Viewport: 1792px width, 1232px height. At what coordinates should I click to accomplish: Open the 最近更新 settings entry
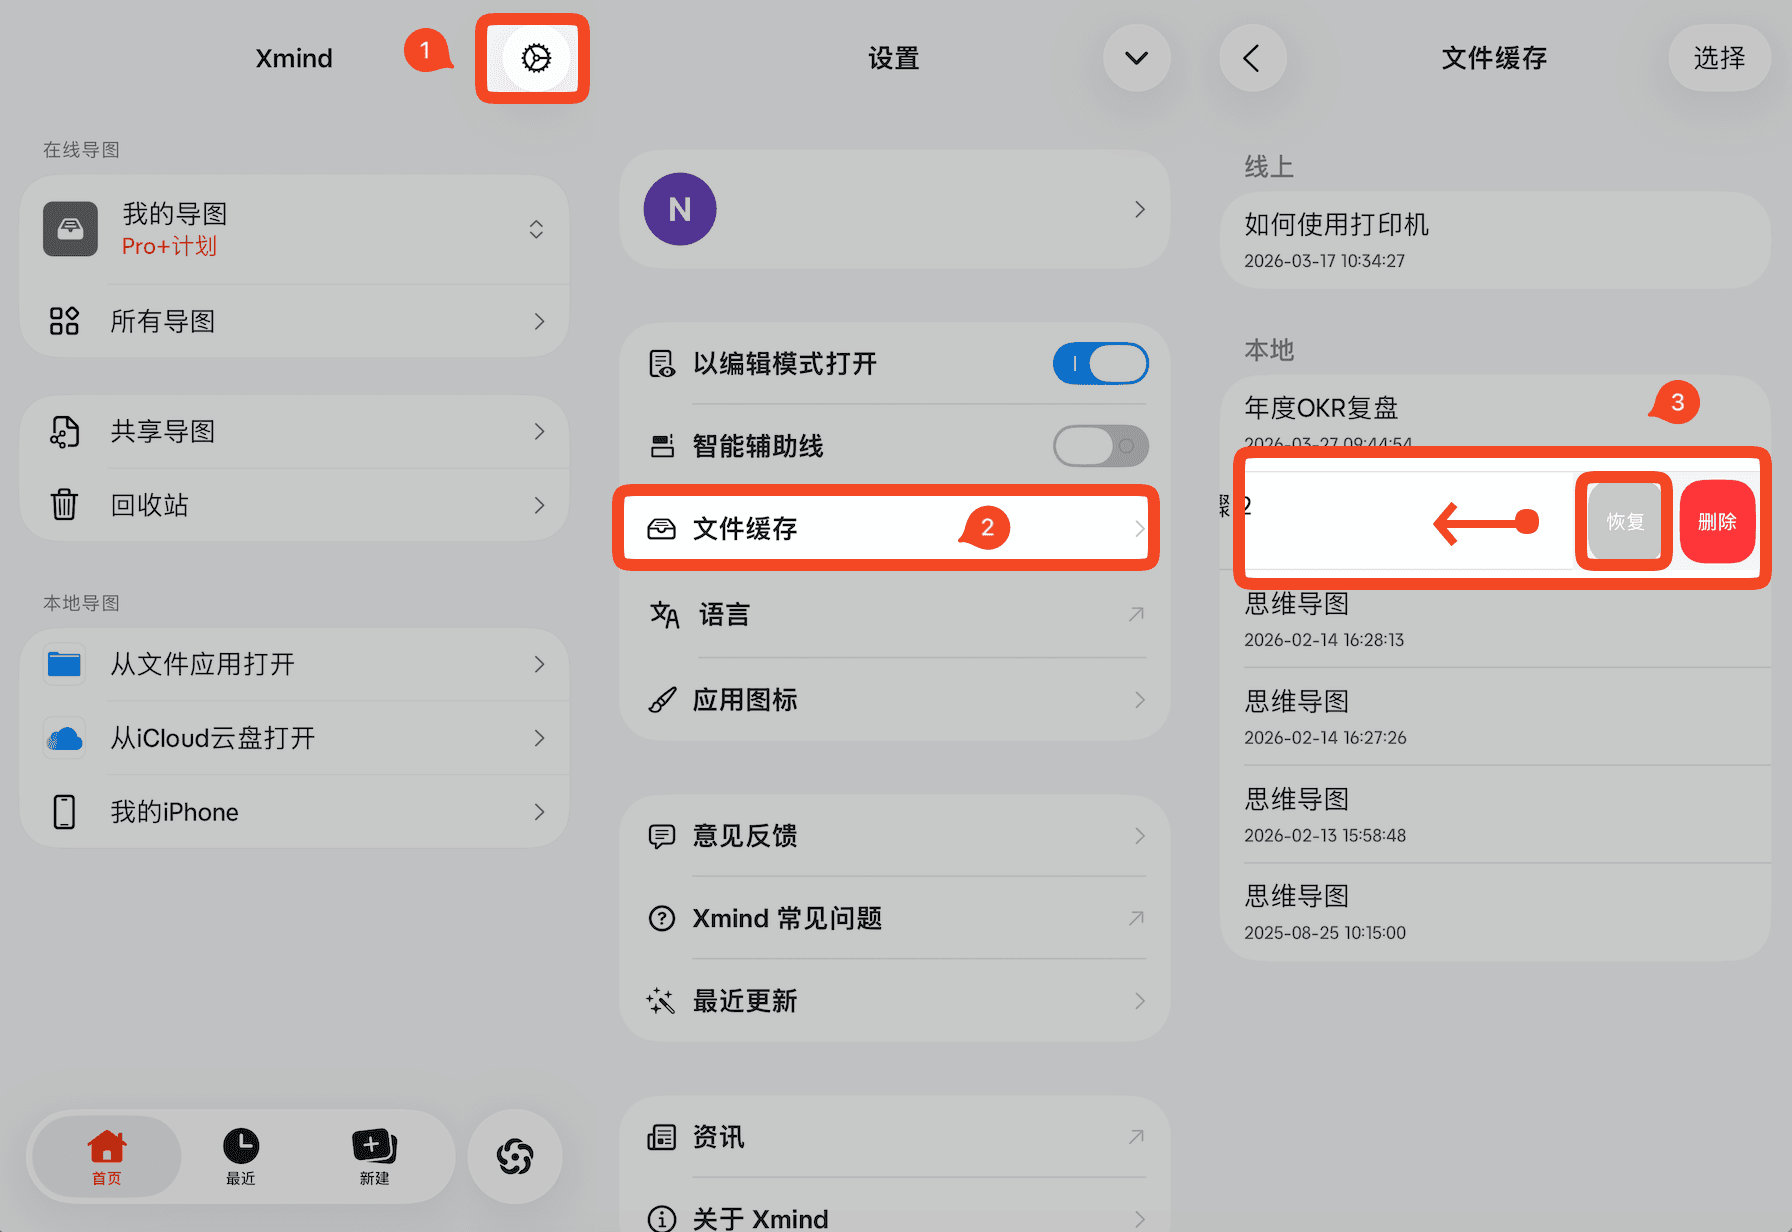tap(894, 1001)
